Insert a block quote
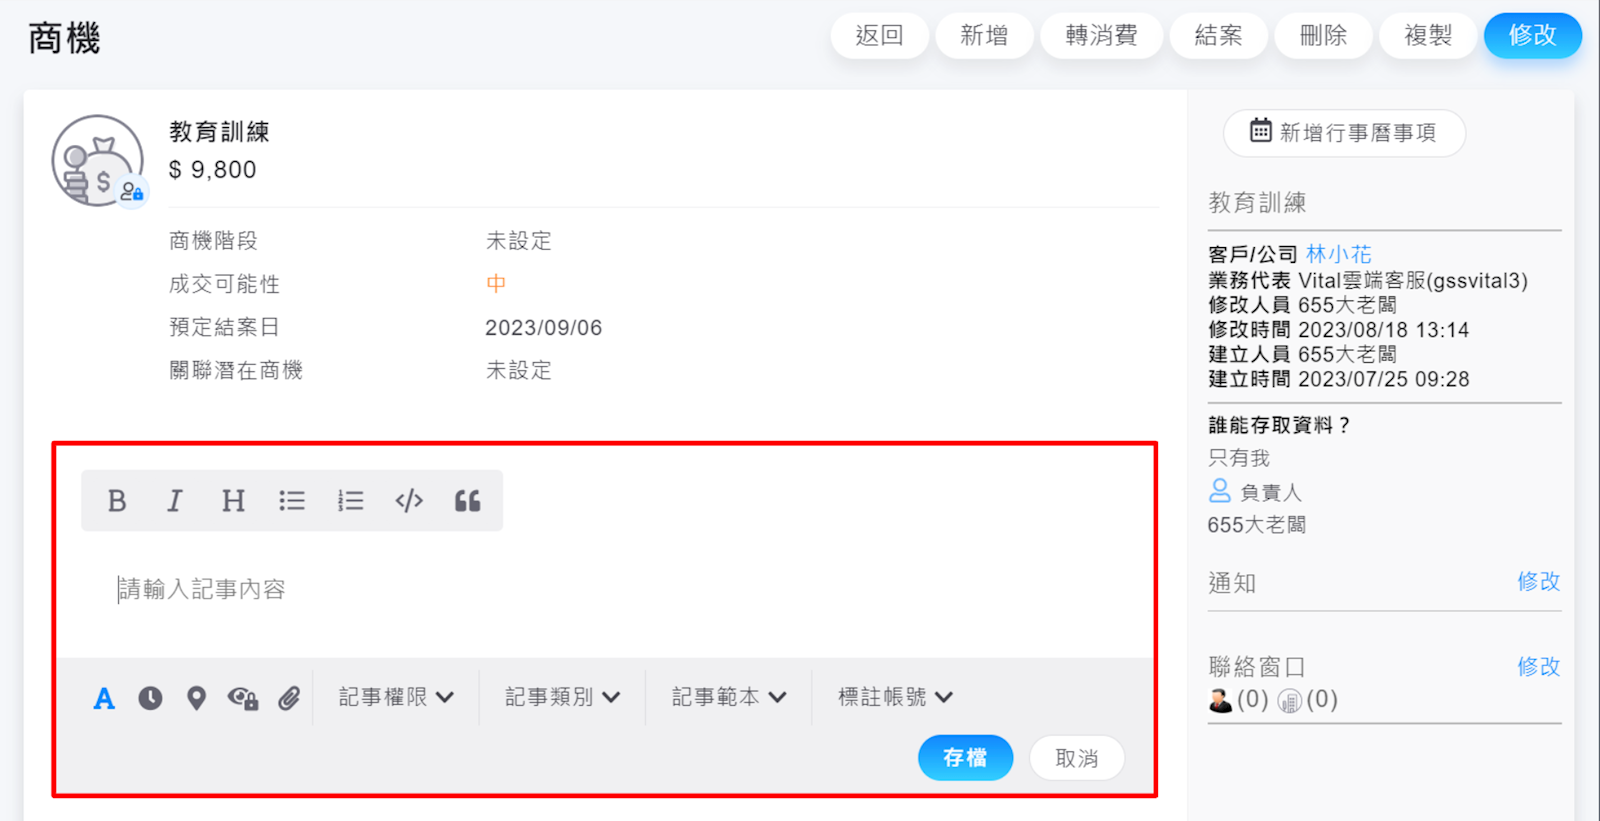This screenshot has height=821, width=1600. 467,500
